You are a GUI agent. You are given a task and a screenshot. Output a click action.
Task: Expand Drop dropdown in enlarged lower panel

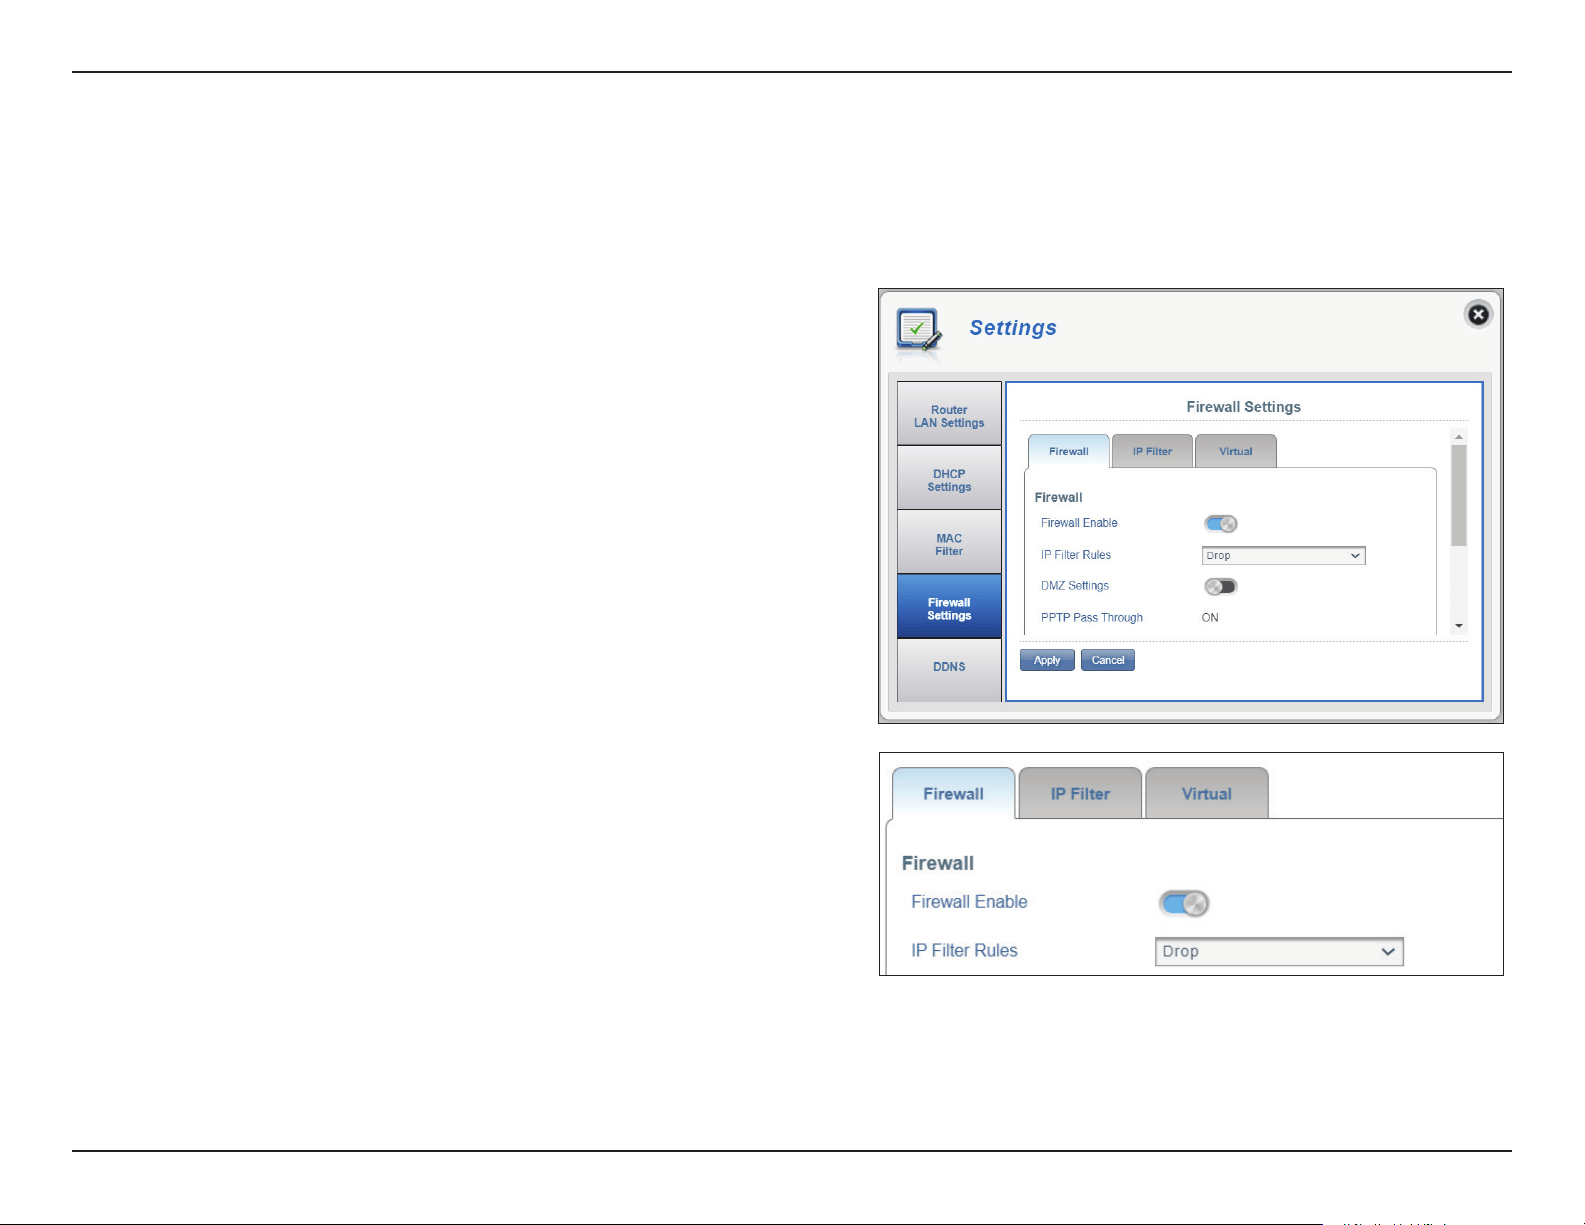tap(1279, 952)
